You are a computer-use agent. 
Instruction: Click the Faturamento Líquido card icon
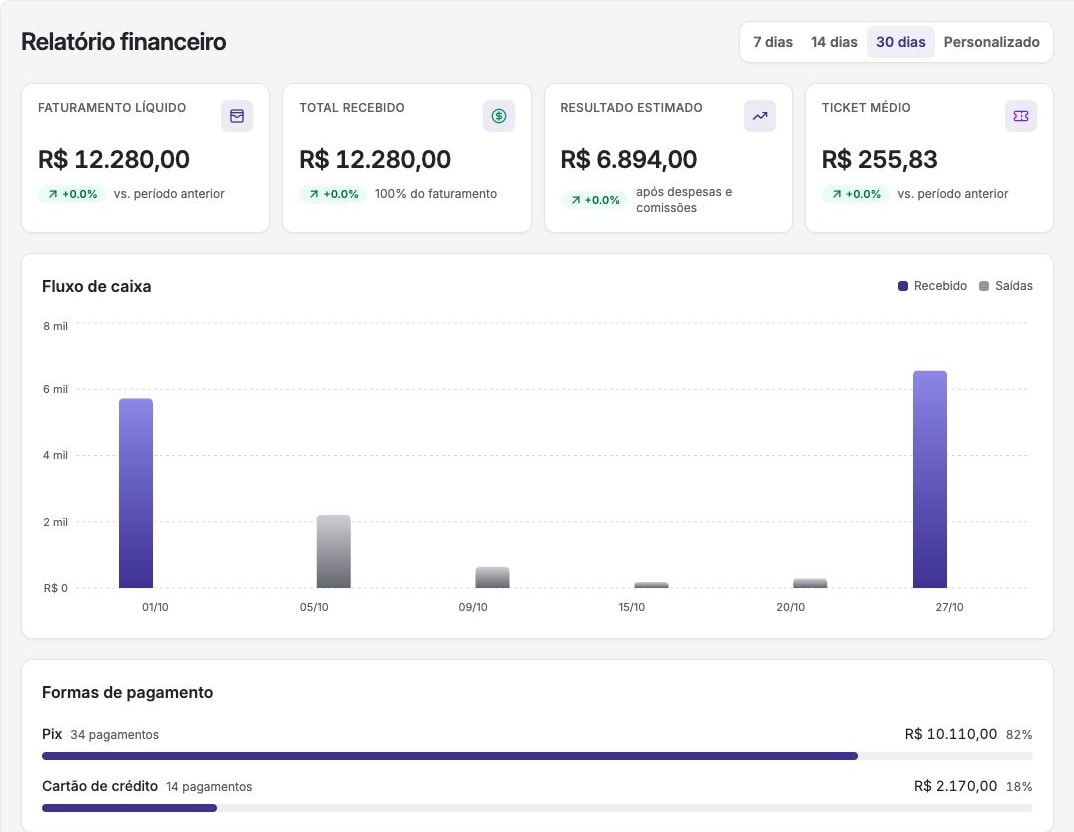point(237,116)
